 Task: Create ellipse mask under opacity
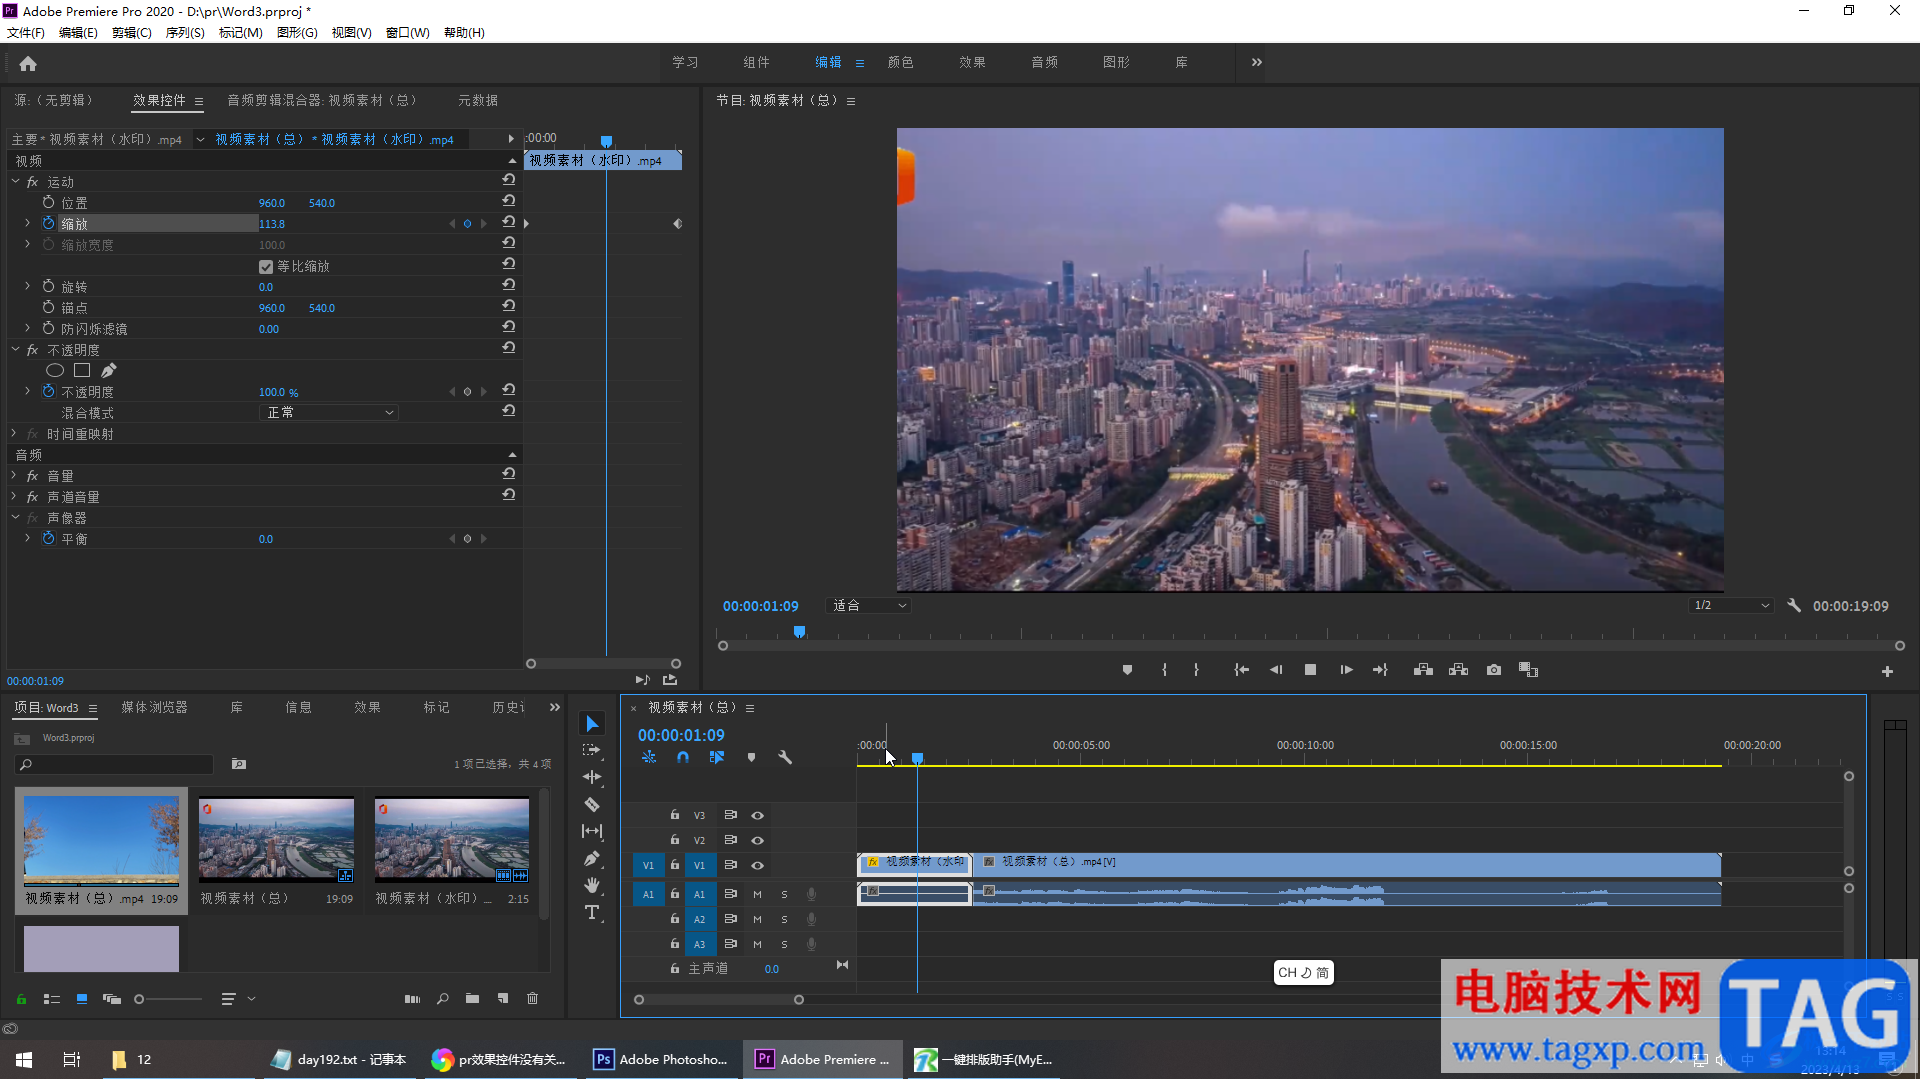55,371
